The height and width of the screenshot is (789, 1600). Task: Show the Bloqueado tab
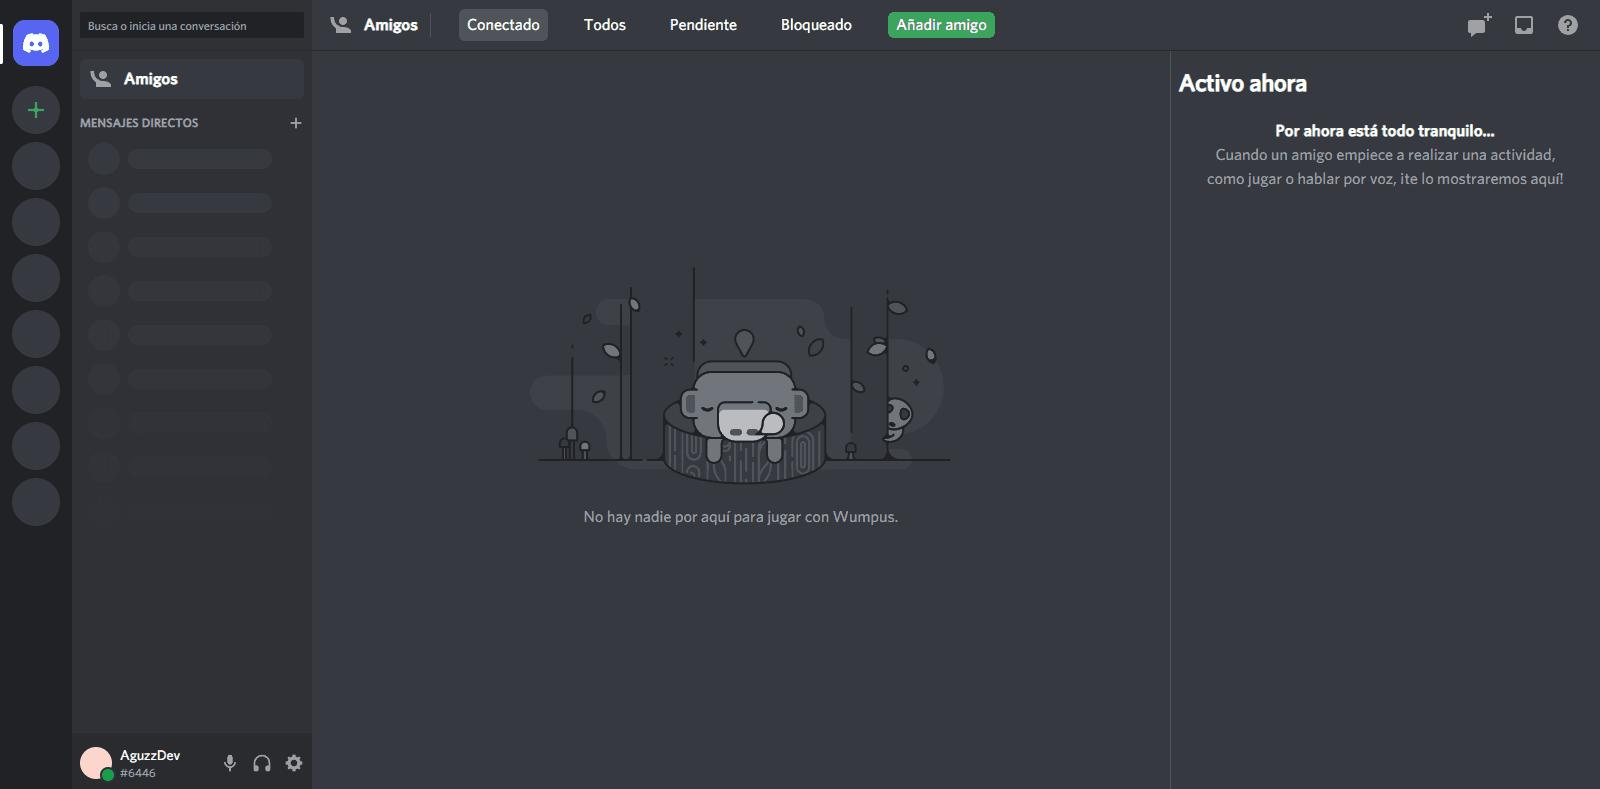point(816,25)
